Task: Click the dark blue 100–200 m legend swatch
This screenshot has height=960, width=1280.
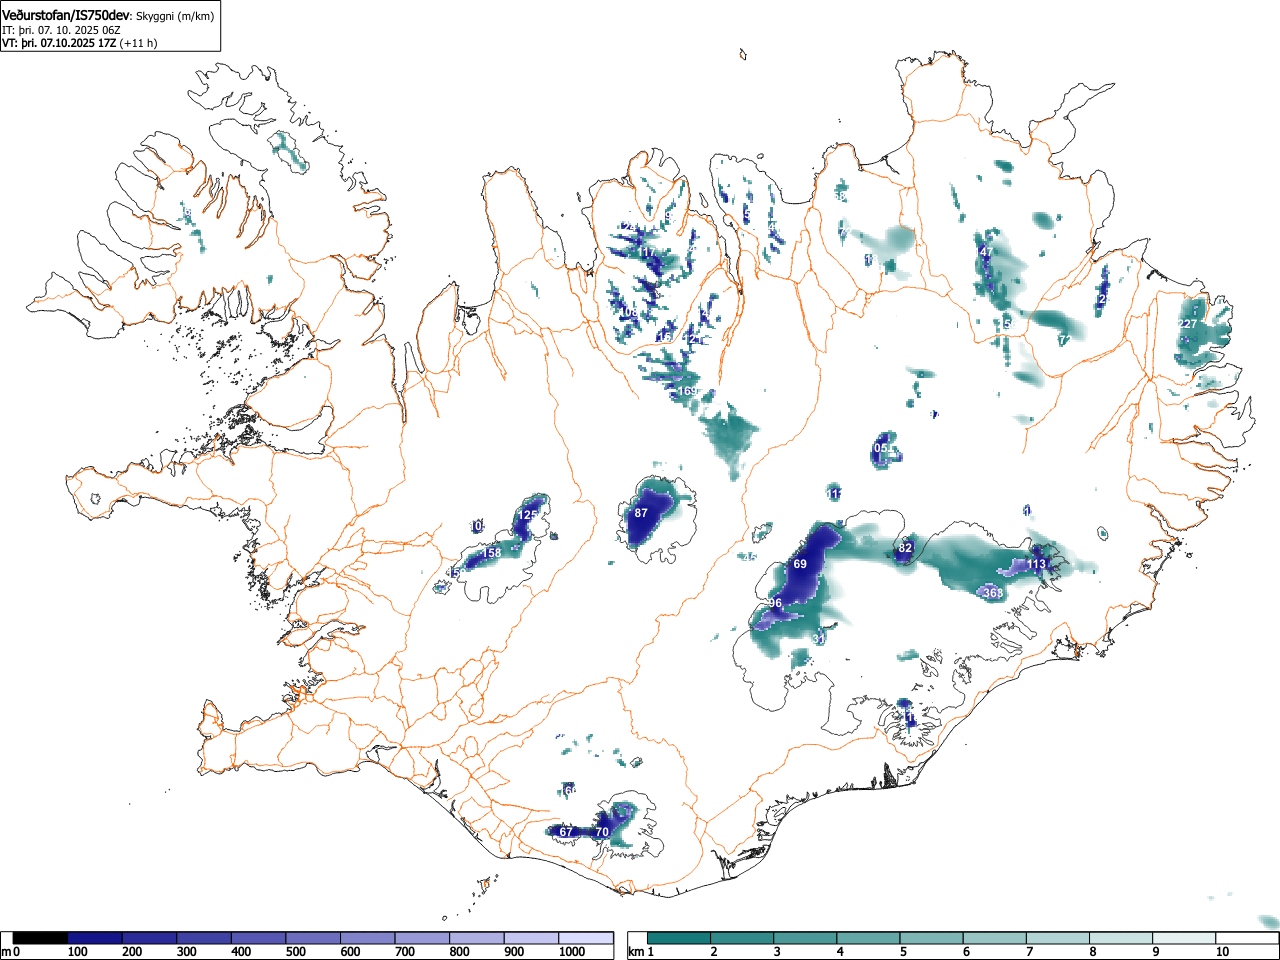Action: (95, 938)
